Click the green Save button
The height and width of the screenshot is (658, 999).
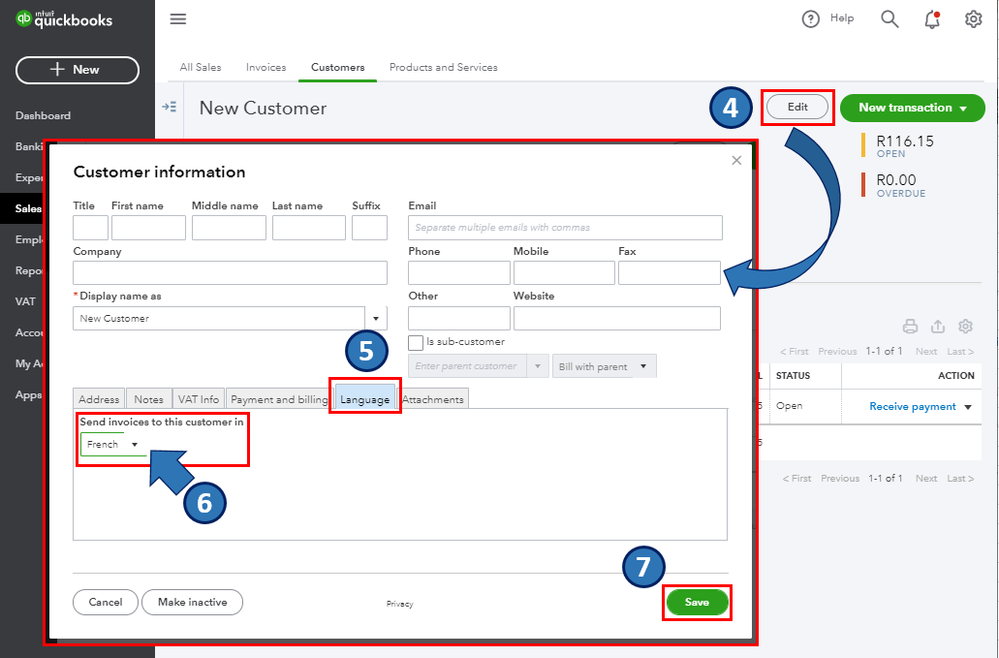coord(696,603)
